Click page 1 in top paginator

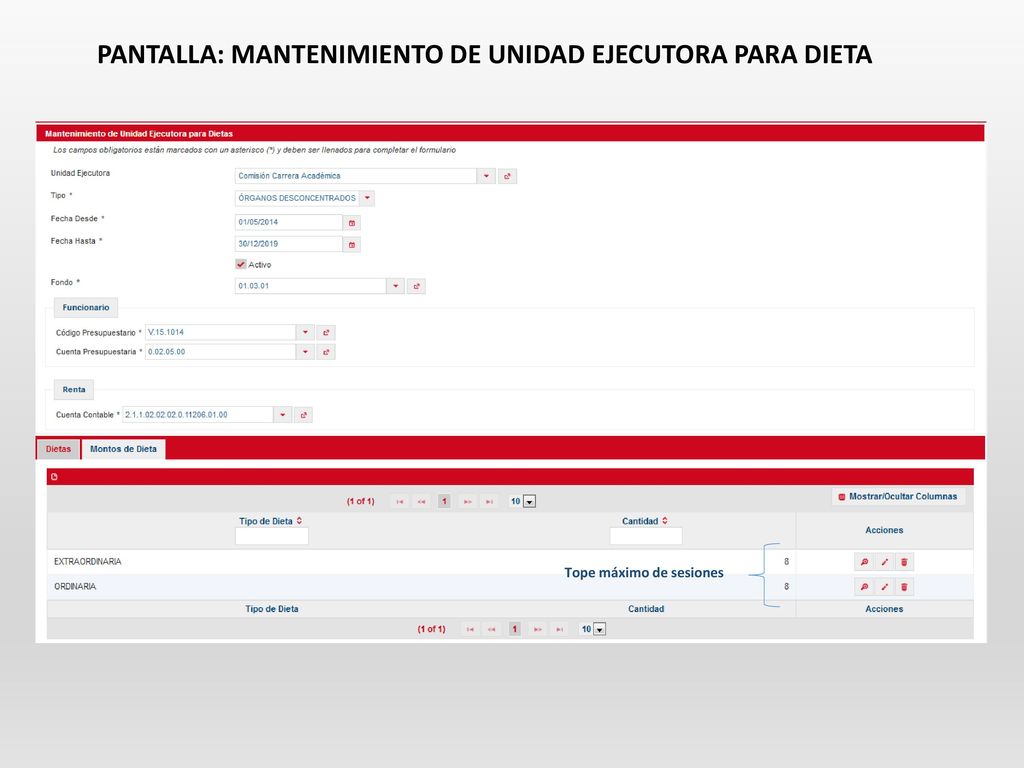(444, 502)
